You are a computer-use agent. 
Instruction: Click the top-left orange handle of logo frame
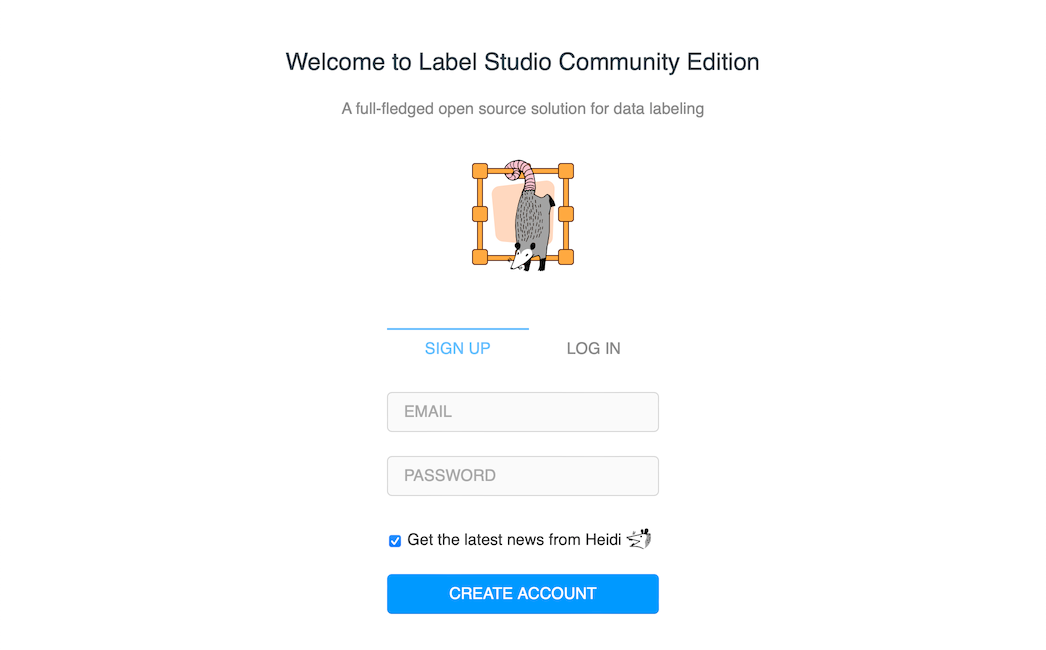[480, 170]
